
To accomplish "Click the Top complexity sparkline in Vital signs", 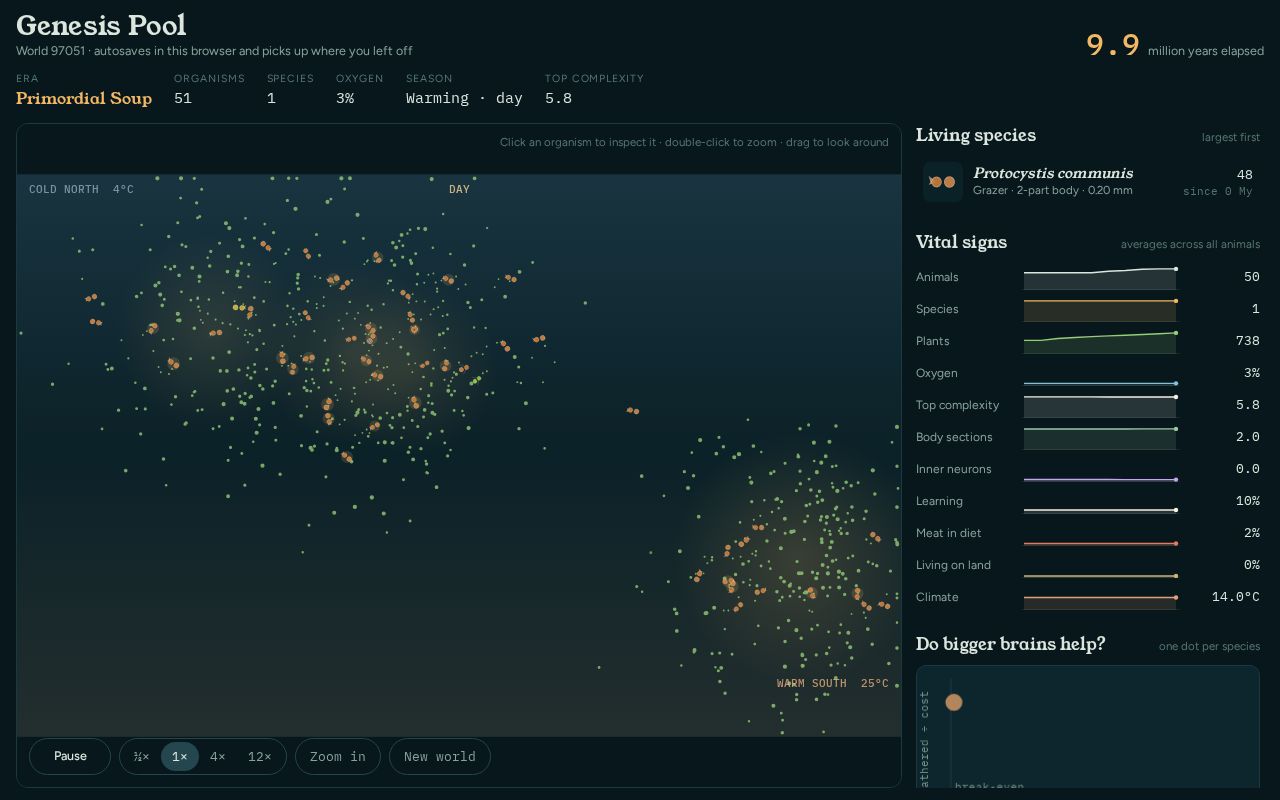I will (1100, 405).
